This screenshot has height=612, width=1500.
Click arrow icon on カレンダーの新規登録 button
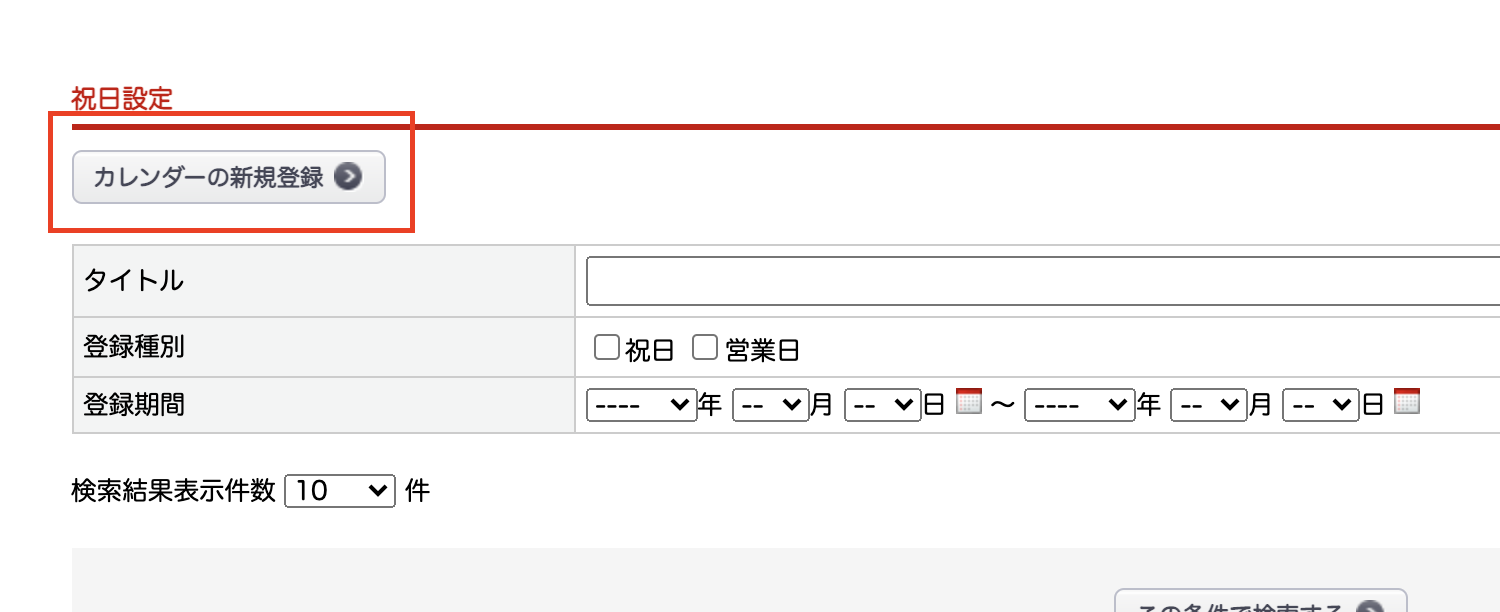(x=348, y=177)
